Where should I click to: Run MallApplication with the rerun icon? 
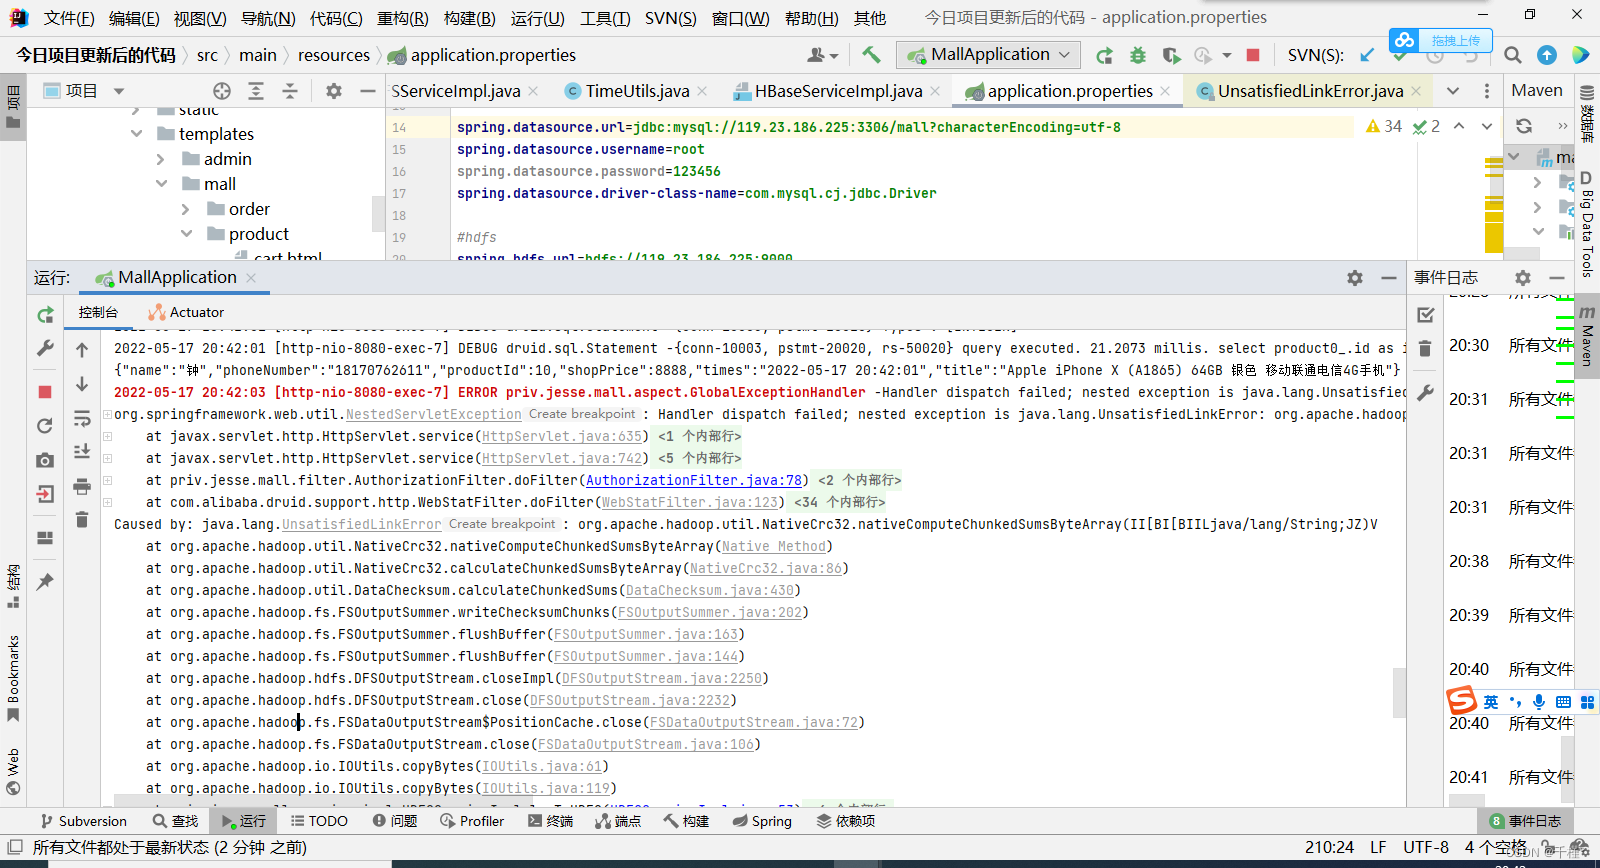[x=1104, y=55]
